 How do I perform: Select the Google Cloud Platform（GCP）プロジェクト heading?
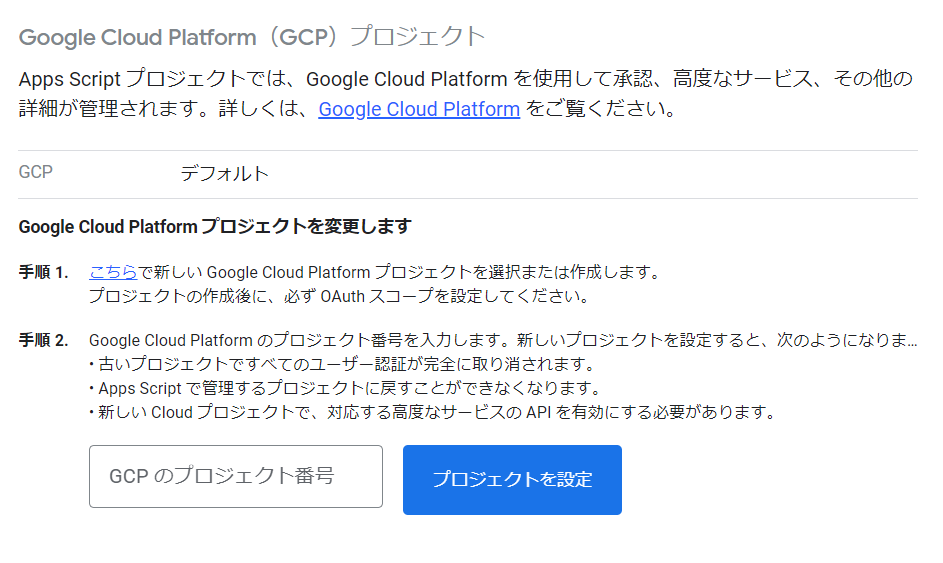pyautogui.click(x=251, y=37)
